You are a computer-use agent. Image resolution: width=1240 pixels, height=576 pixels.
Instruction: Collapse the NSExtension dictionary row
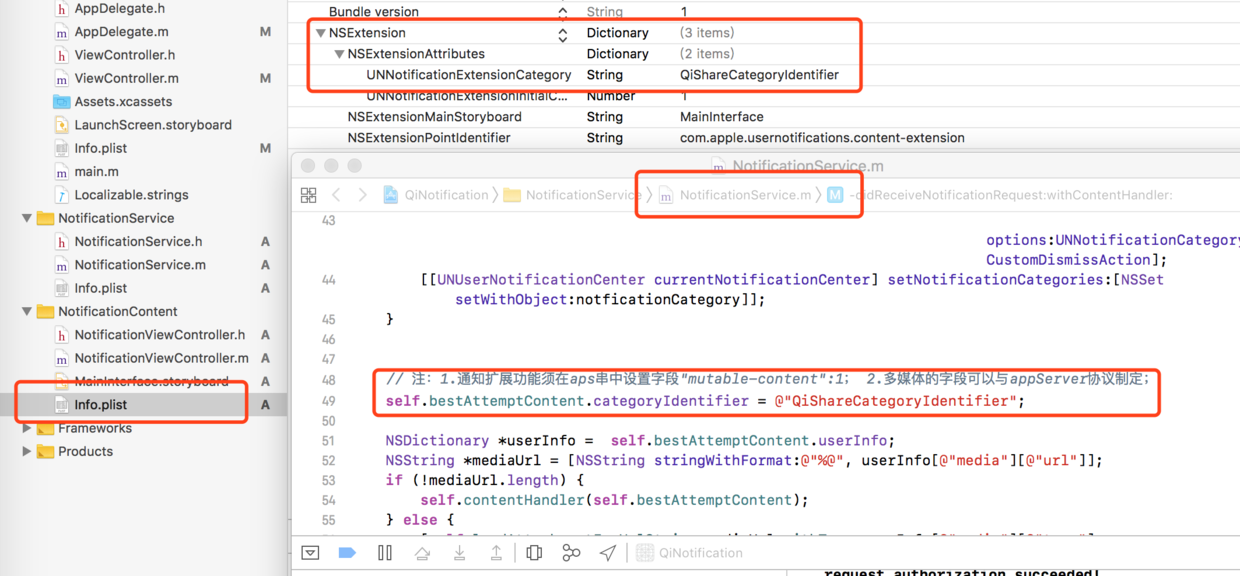322,32
